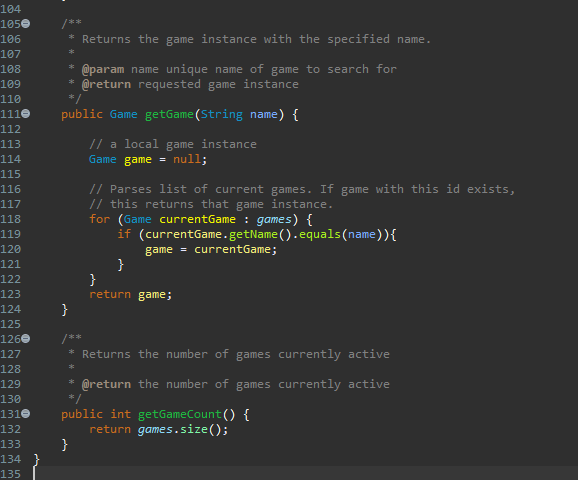Place cursor on empty line 135
The width and height of the screenshot is (578, 480).
coord(306,473)
